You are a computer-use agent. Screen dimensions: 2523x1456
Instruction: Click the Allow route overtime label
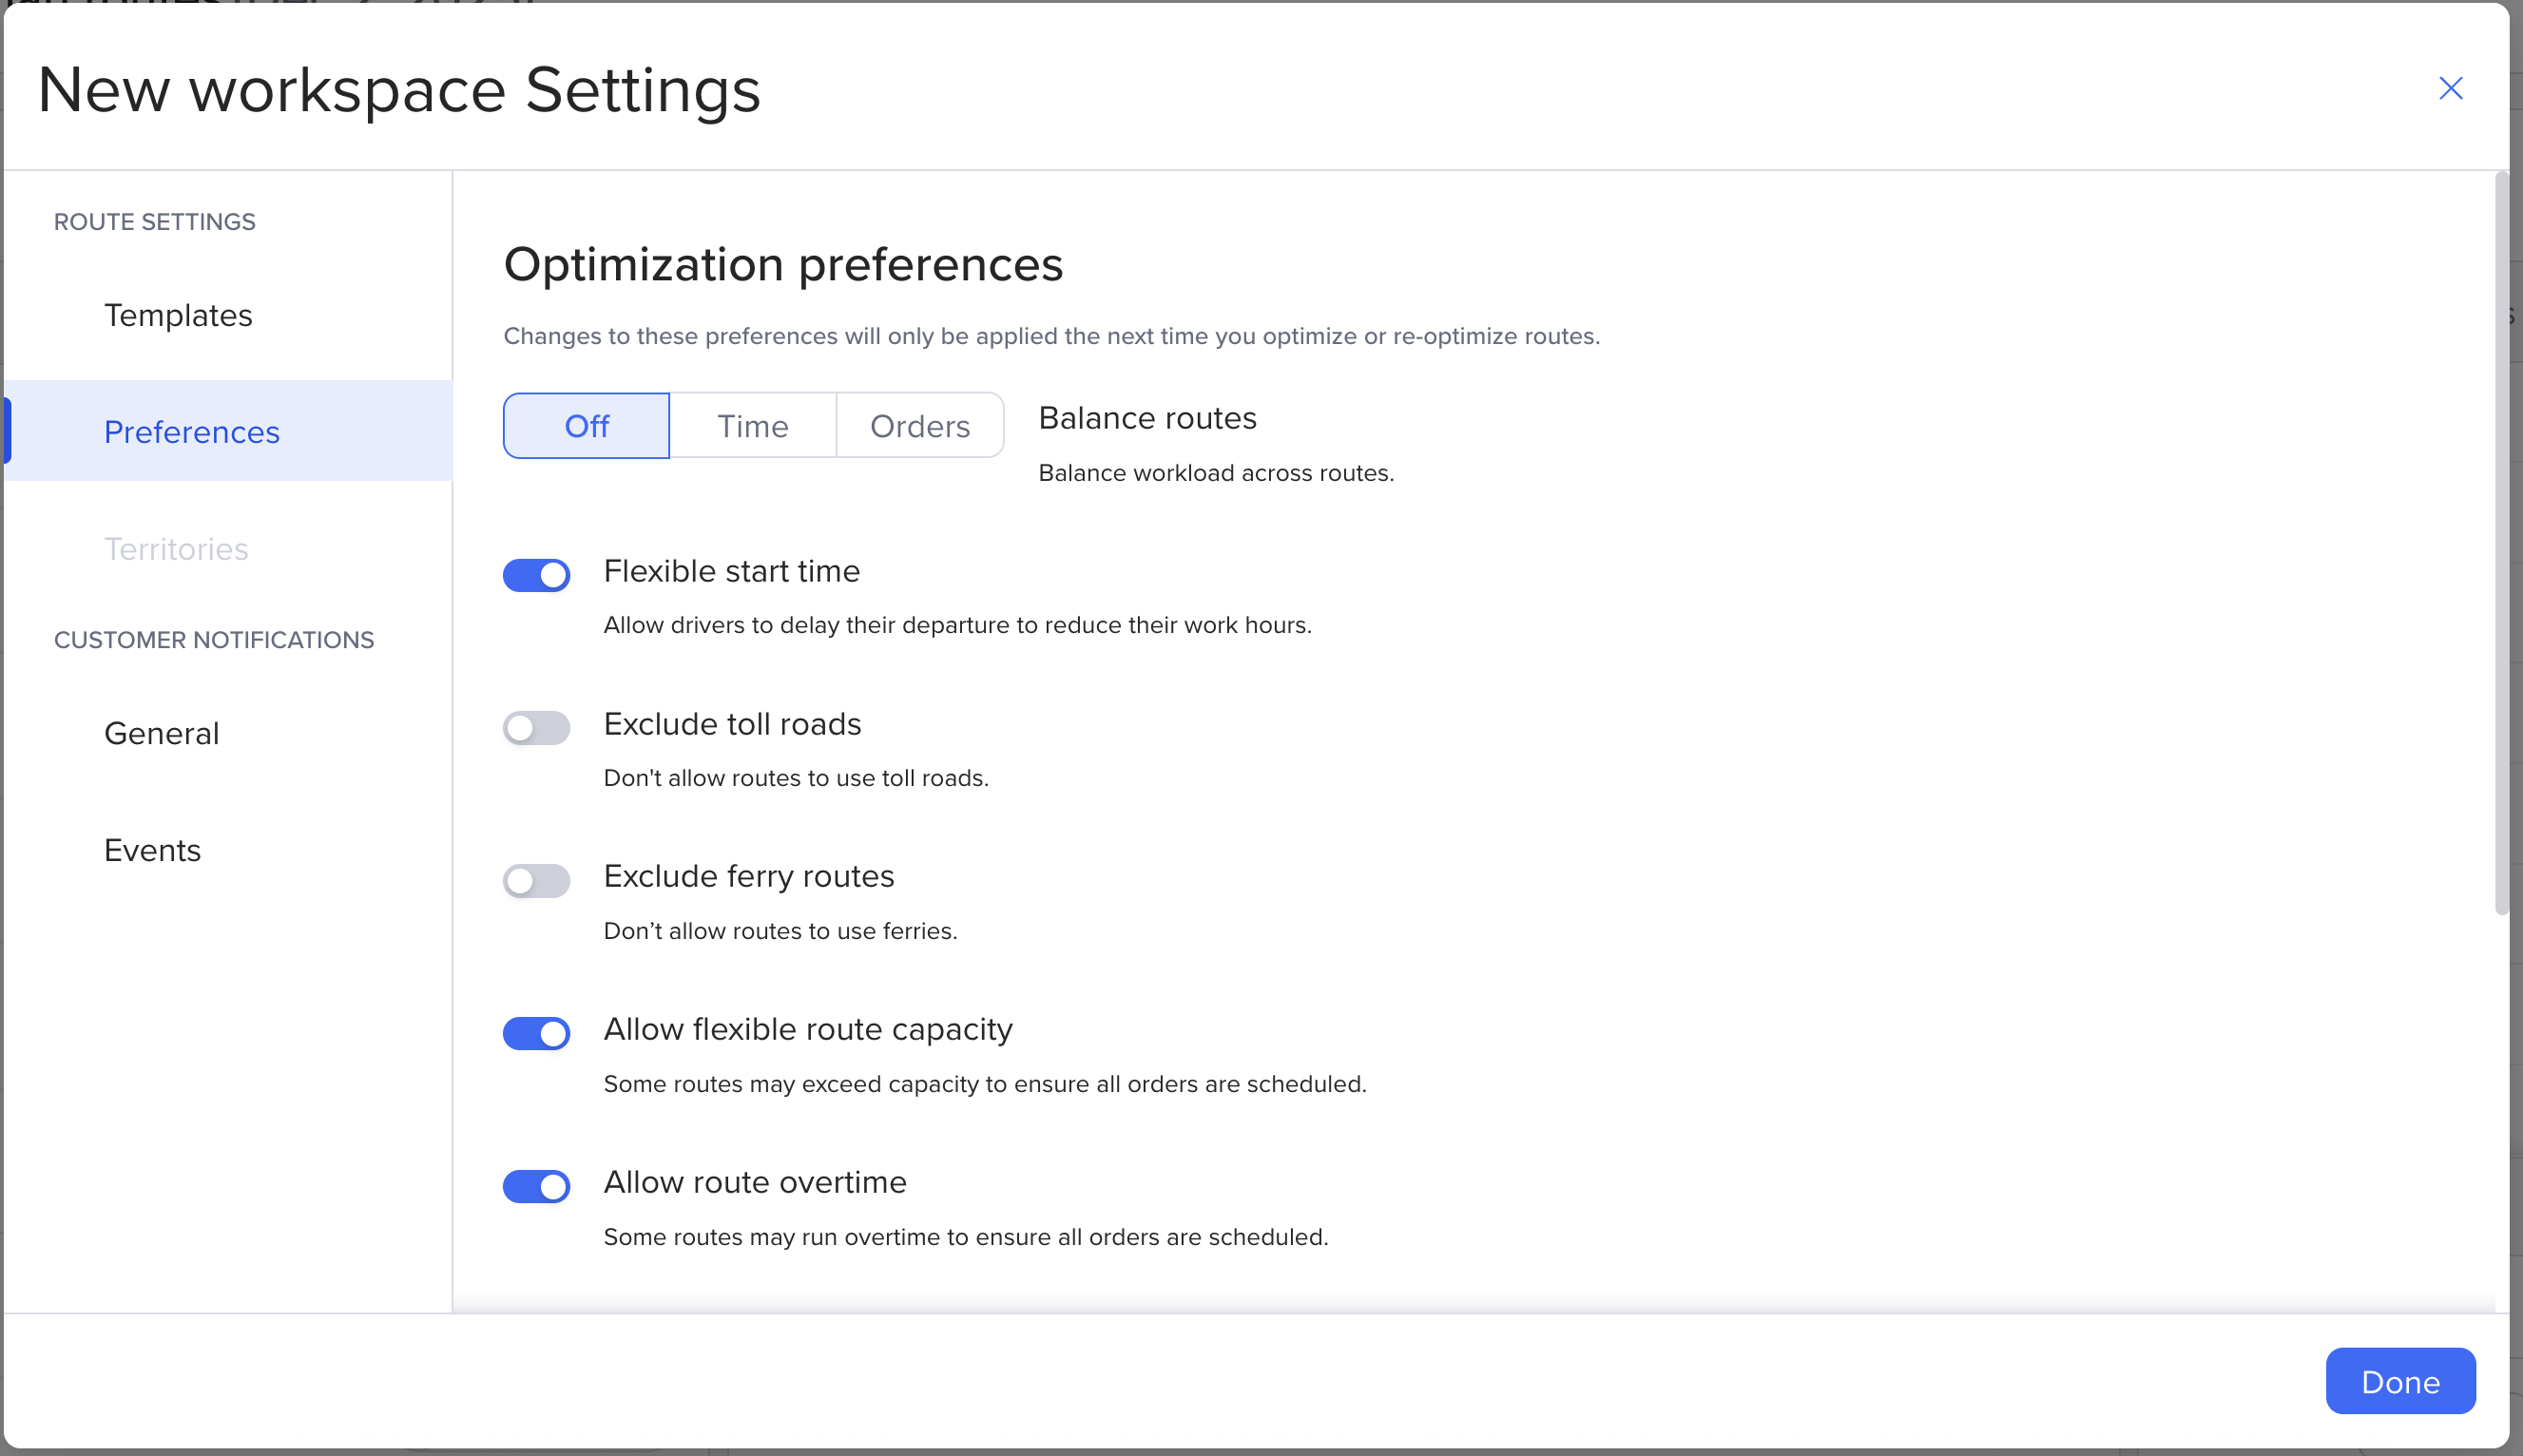(754, 1182)
